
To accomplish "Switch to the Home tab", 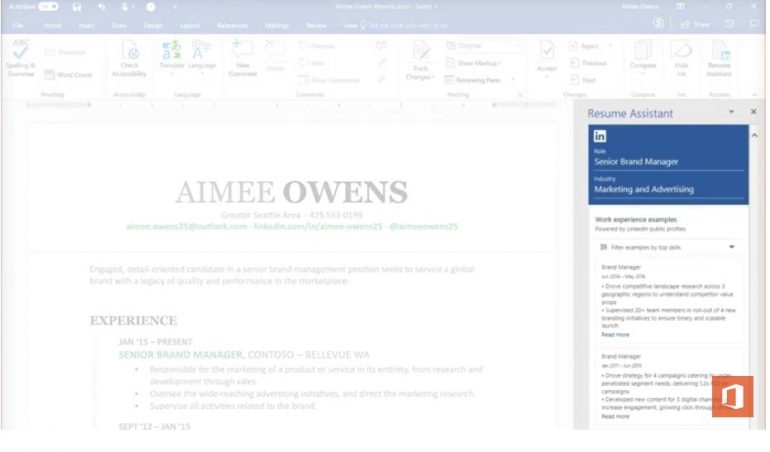I will [x=52, y=25].
